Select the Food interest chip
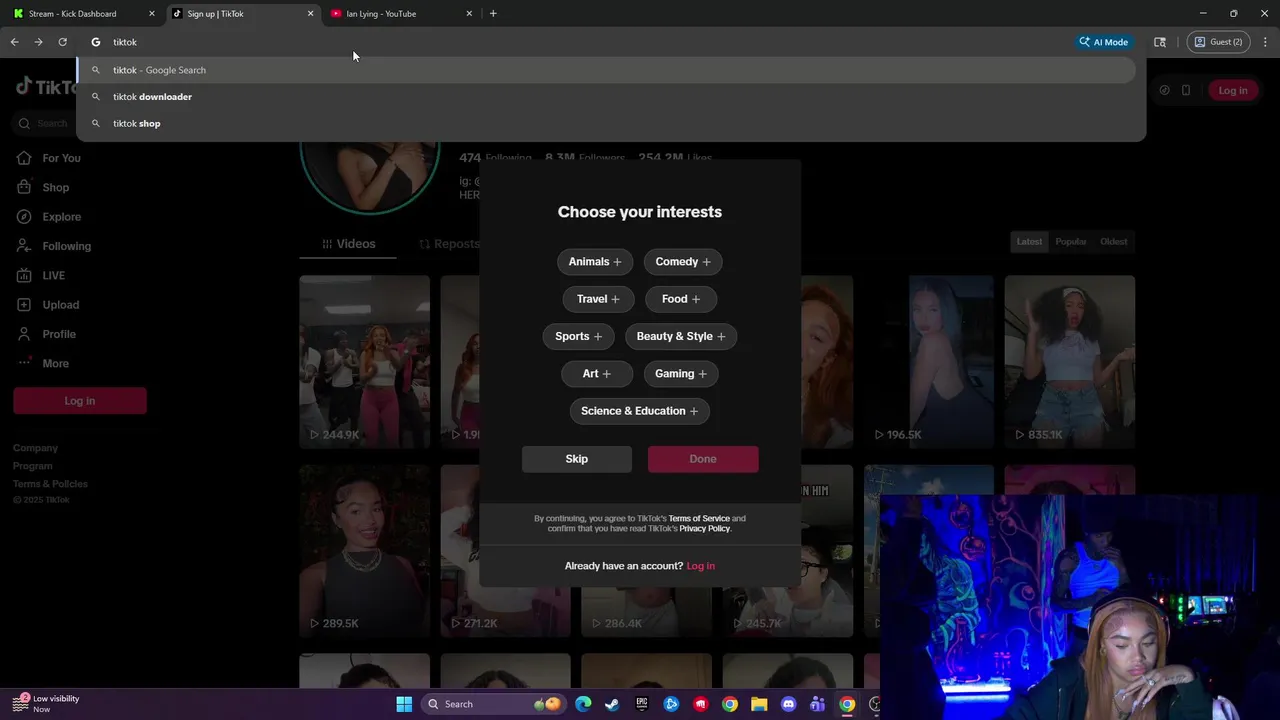The height and width of the screenshot is (720, 1280). (x=681, y=299)
